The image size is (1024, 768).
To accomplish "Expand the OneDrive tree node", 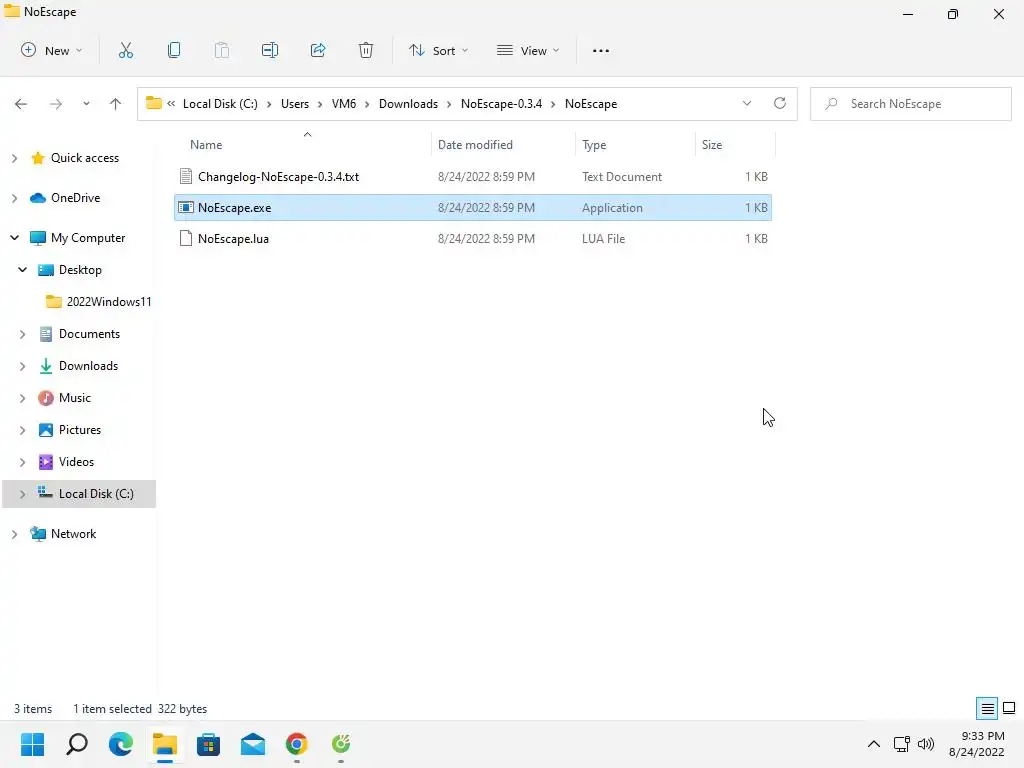I will (14, 198).
